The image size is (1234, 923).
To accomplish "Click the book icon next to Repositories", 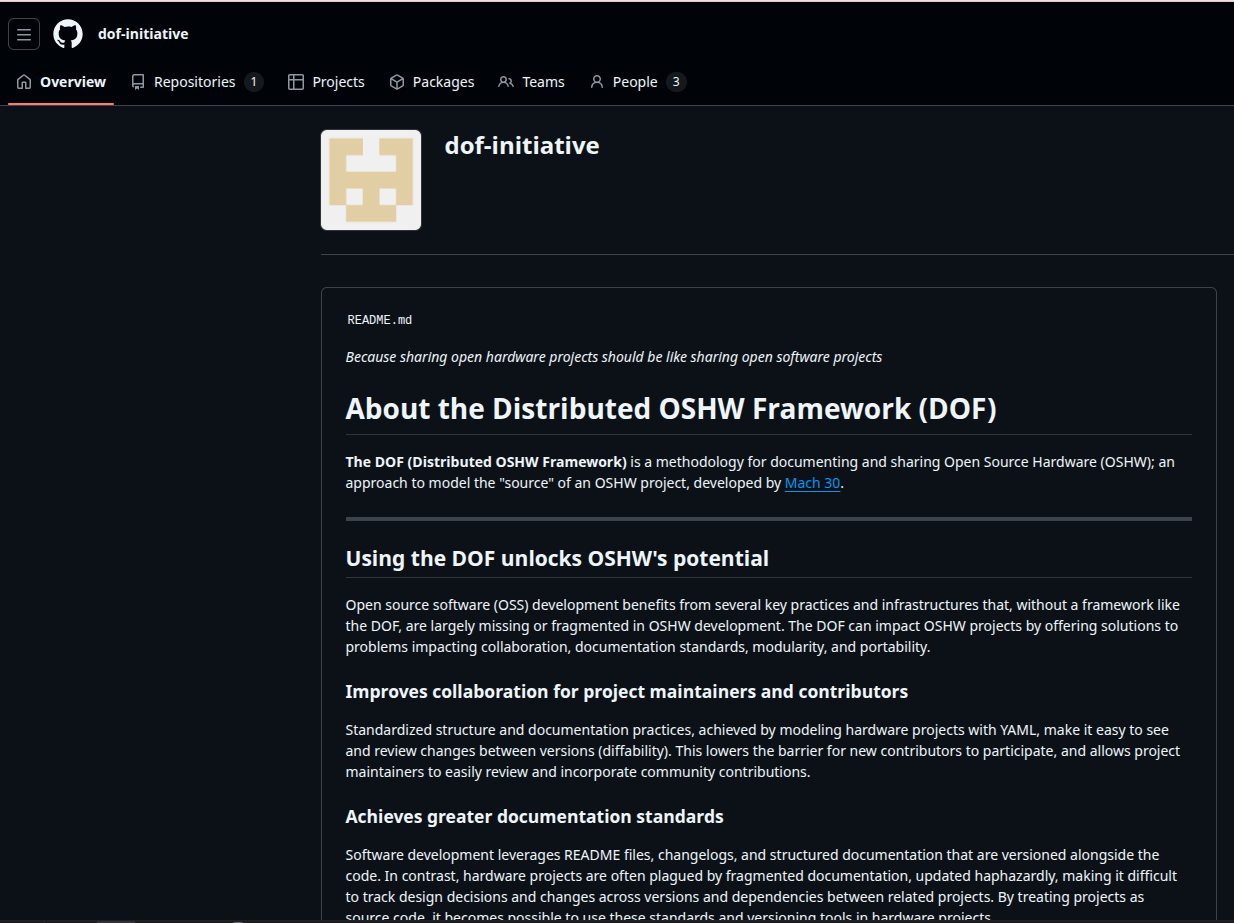I will [137, 81].
